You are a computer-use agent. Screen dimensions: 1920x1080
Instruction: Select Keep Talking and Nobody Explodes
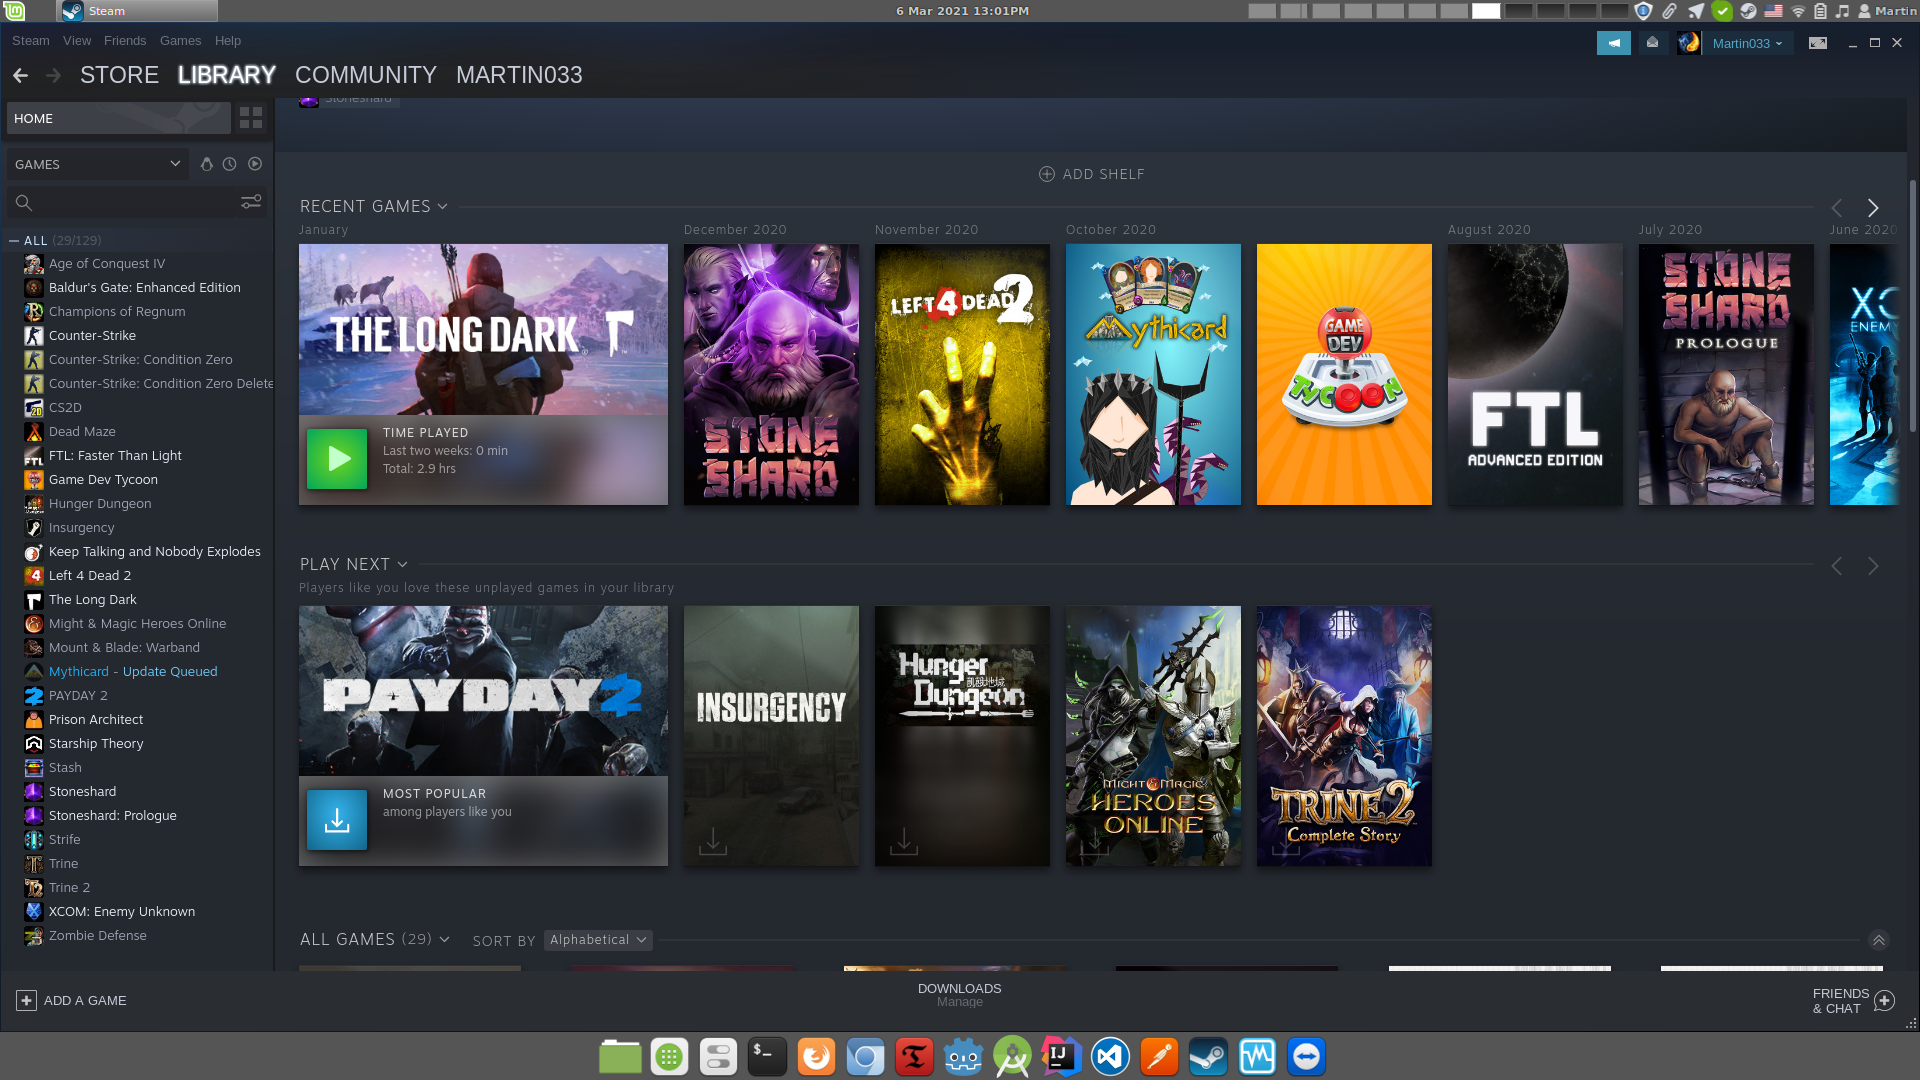click(154, 552)
